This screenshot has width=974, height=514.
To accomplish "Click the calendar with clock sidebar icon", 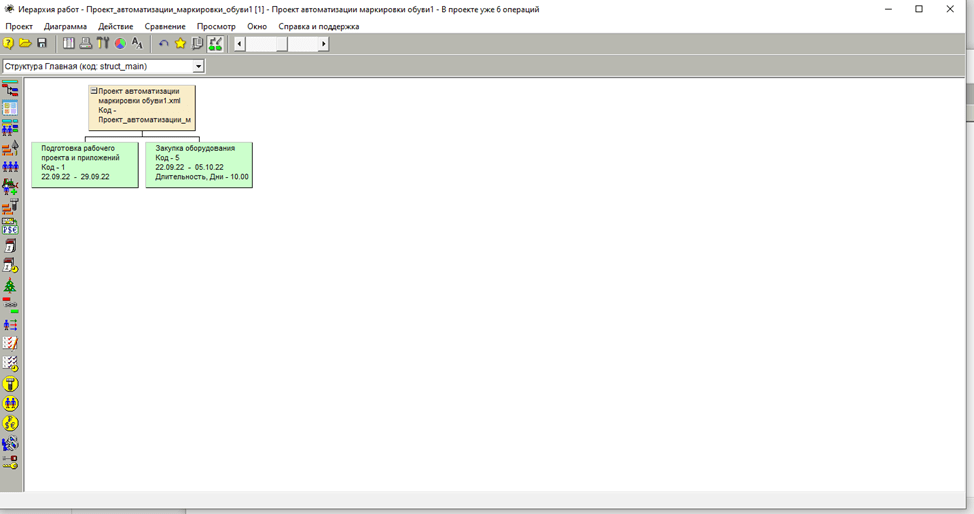I will tap(10, 265).
